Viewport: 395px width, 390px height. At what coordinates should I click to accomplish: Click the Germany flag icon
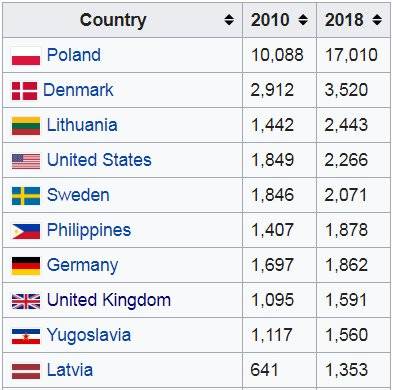coord(26,266)
